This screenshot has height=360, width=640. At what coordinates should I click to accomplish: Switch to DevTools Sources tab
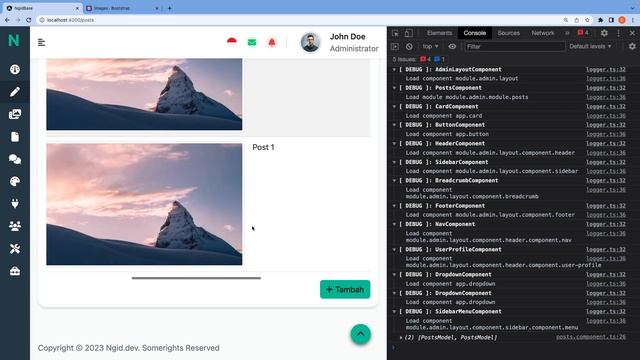509,33
